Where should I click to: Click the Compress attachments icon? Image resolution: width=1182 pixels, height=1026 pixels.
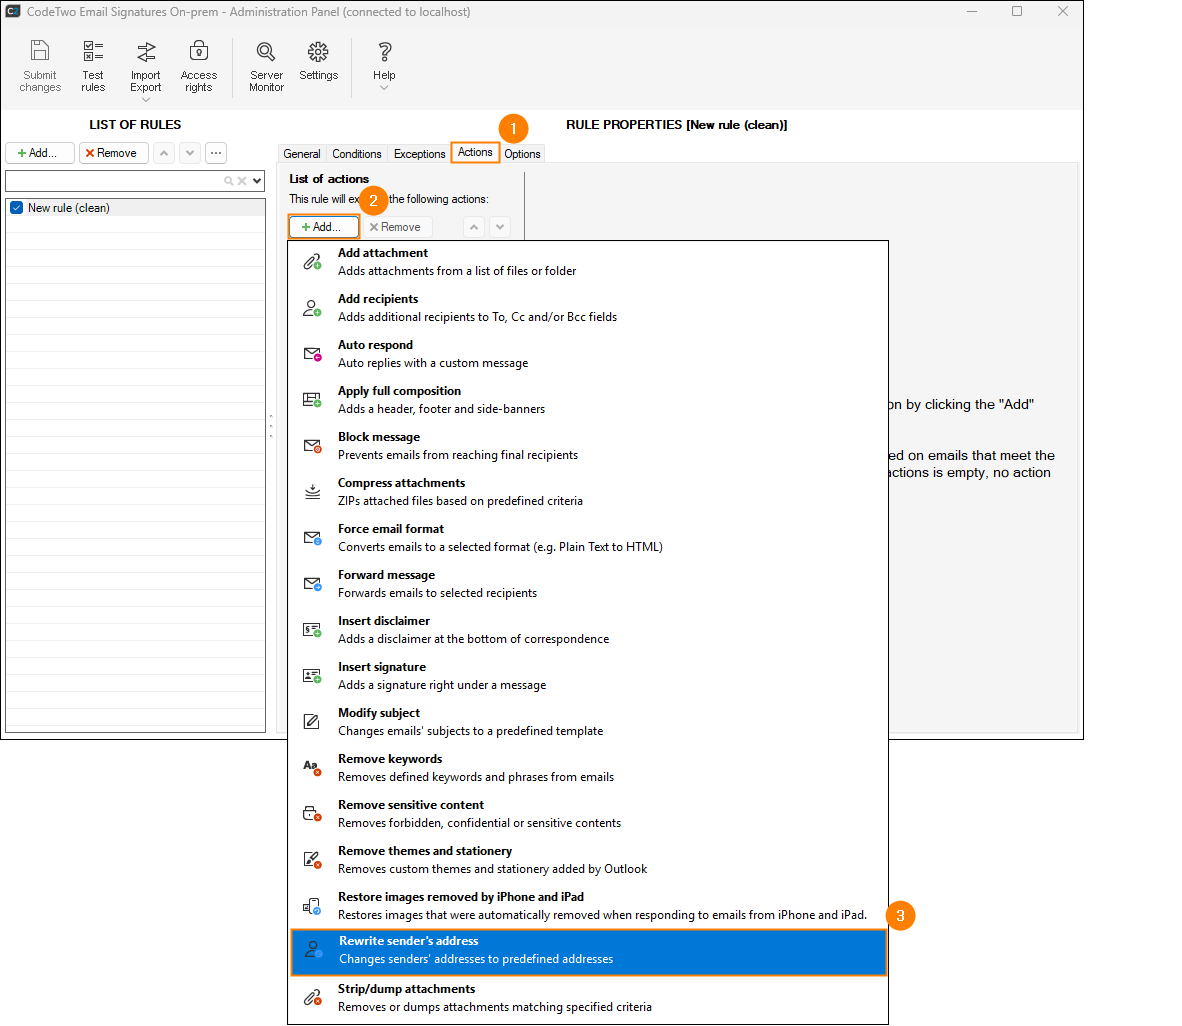[x=312, y=492]
